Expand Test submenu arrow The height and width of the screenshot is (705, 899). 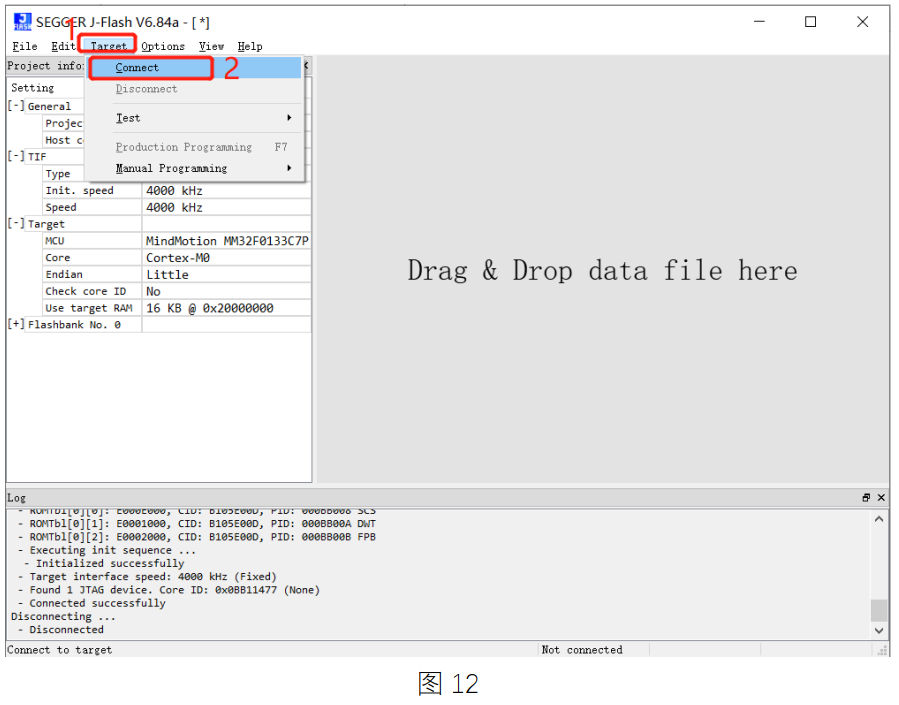289,118
